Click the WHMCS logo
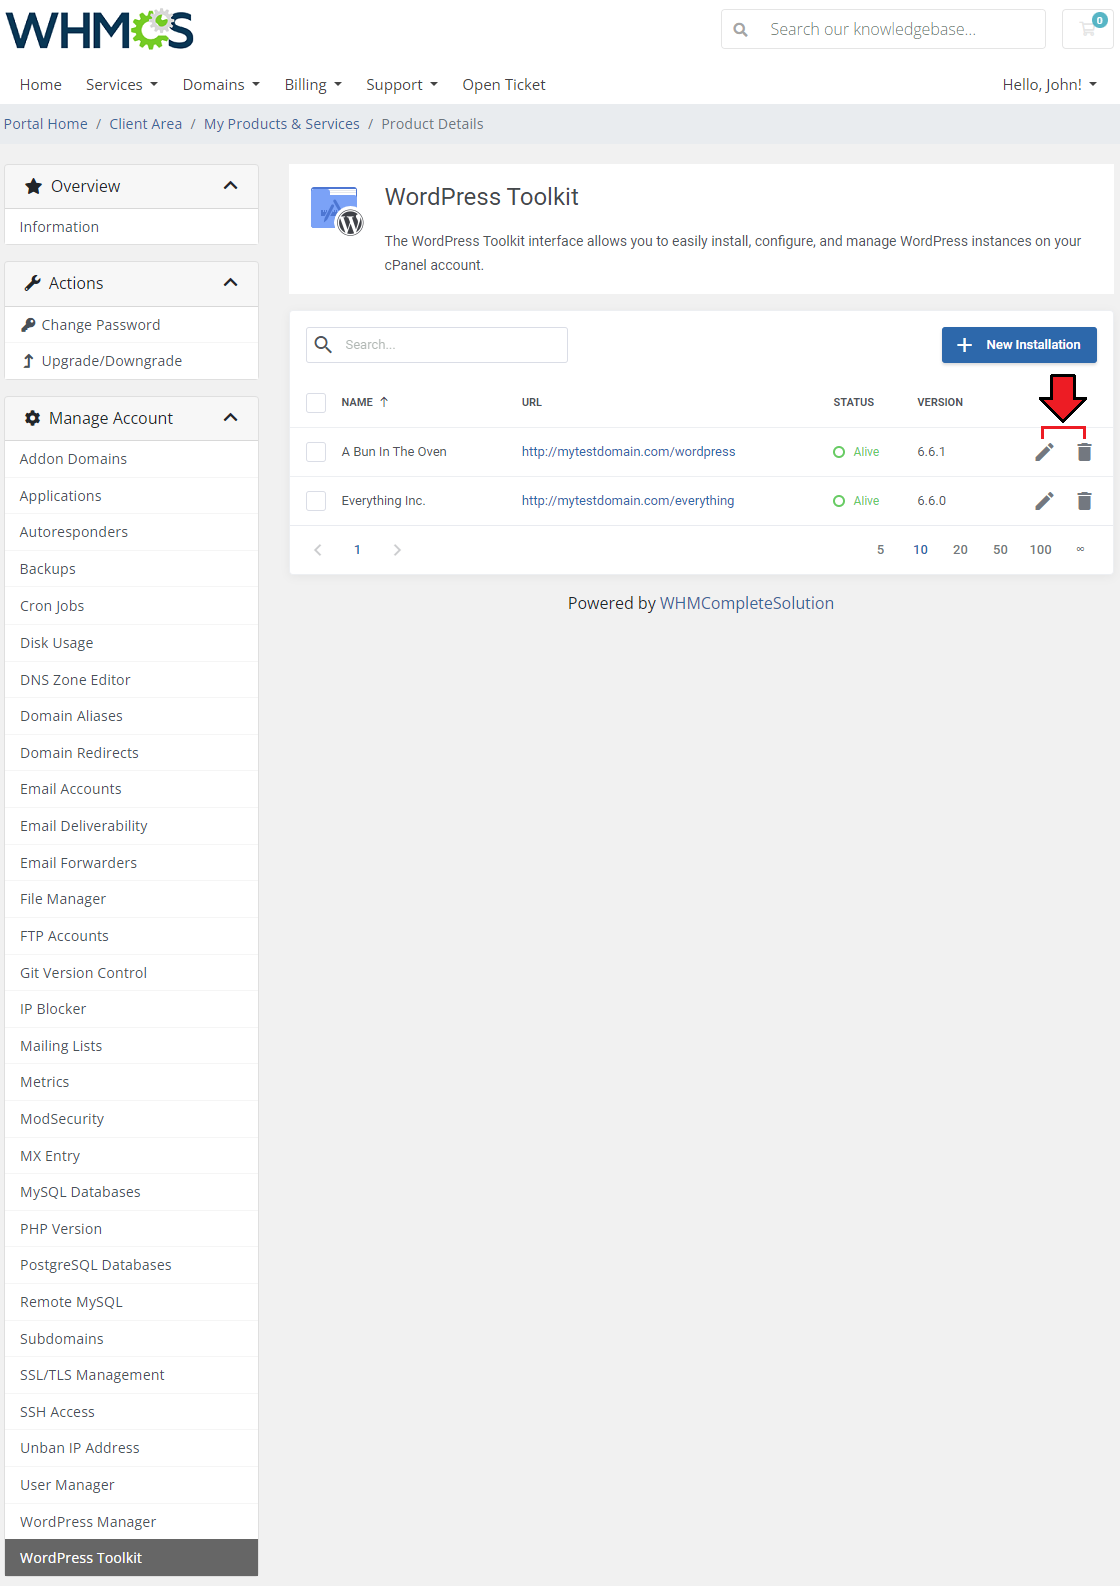Image resolution: width=1120 pixels, height=1586 pixels. click(100, 30)
